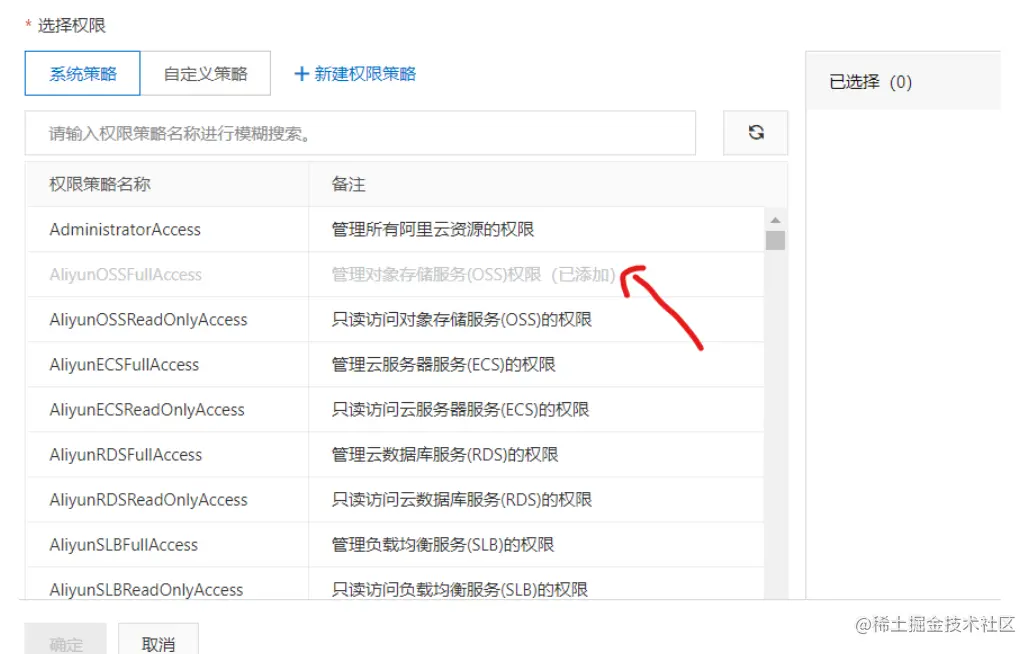Select the AliyunECSFullAccess policy
1035x654 pixels.
click(x=124, y=364)
